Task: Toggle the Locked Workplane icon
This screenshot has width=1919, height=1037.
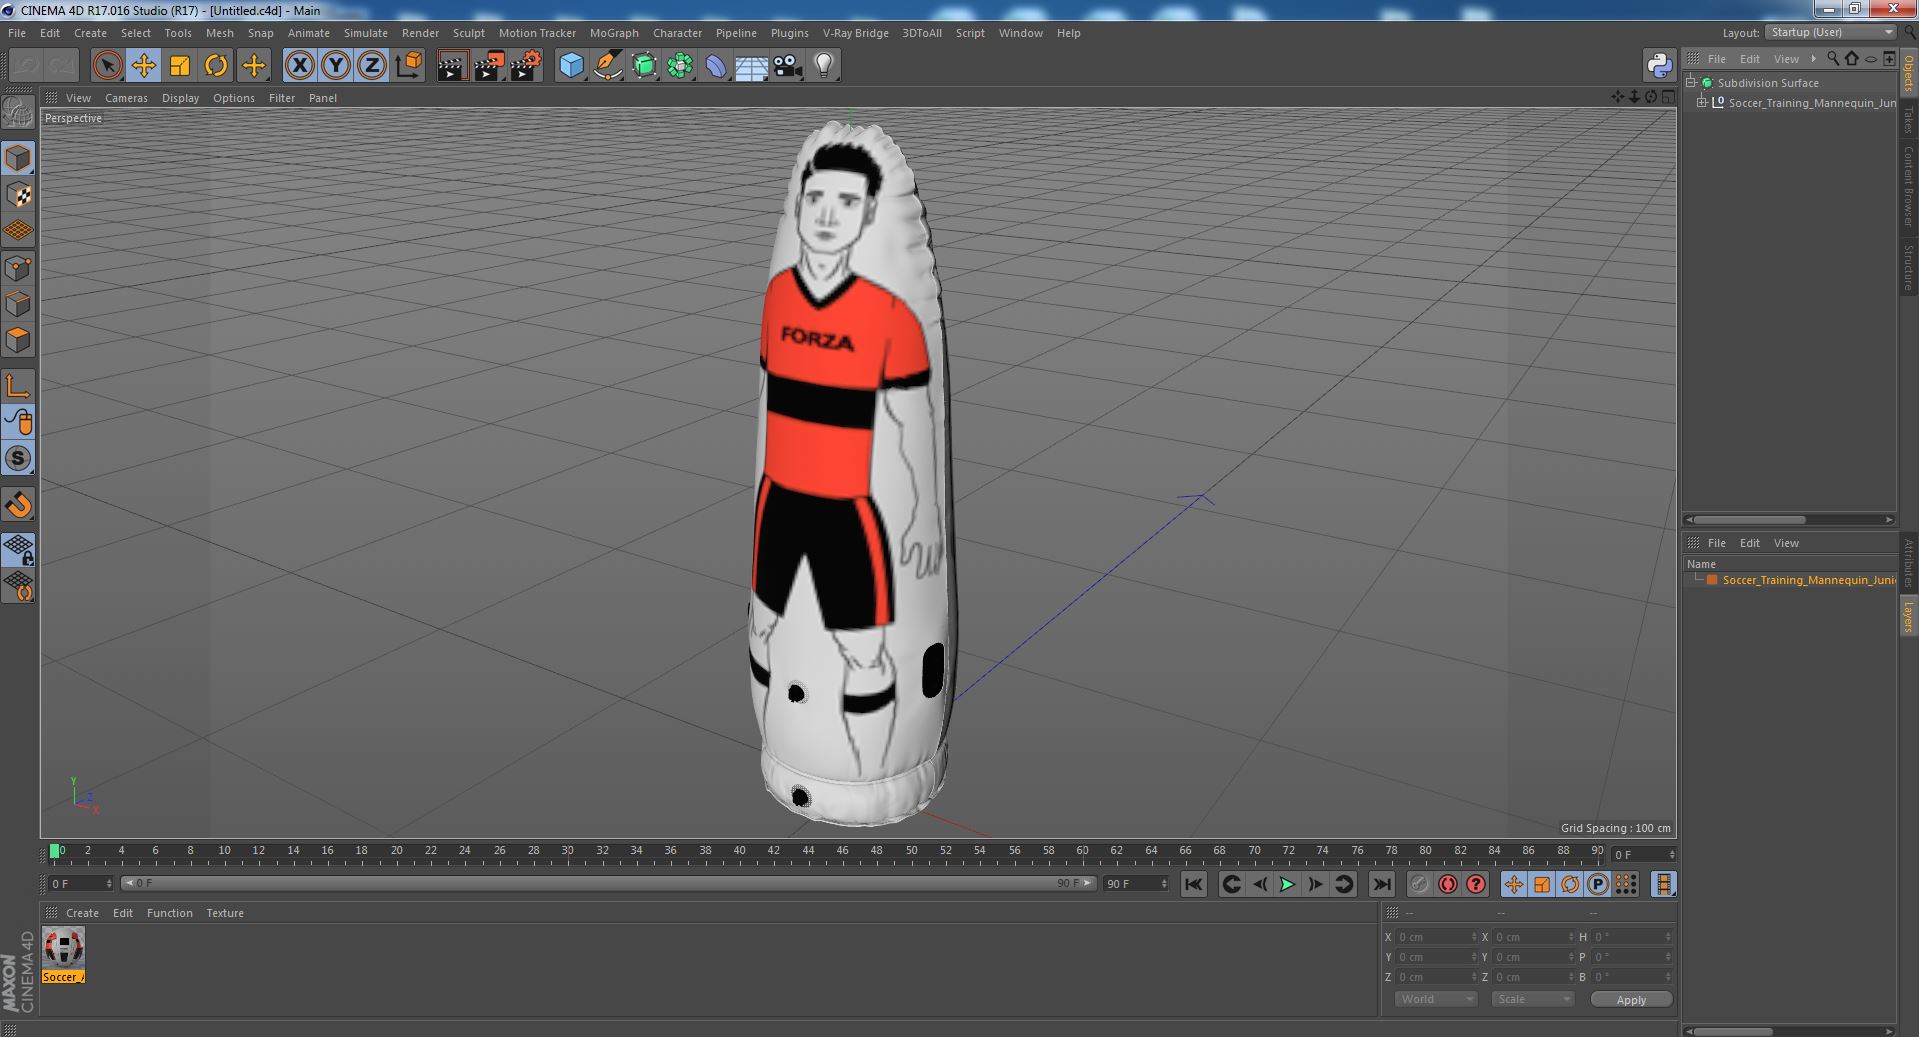Action: coord(18,549)
